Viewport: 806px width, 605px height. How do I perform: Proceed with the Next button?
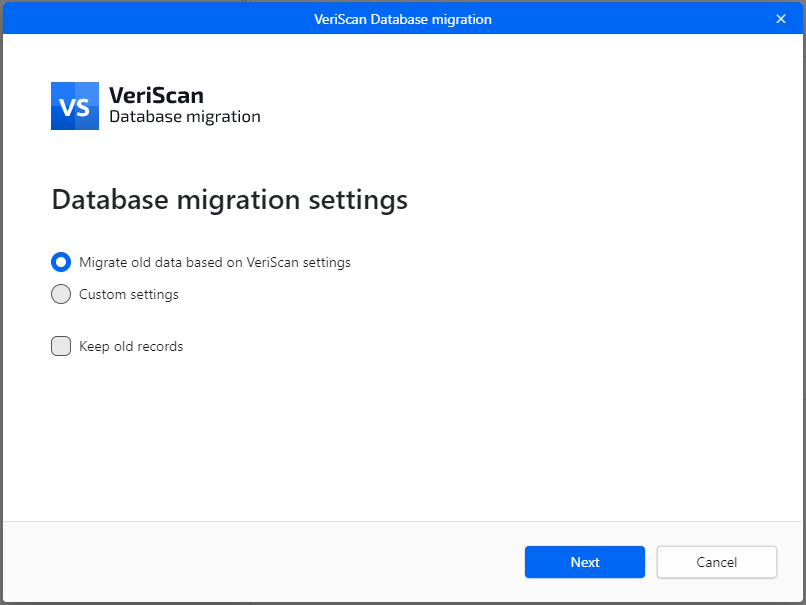[x=584, y=562]
